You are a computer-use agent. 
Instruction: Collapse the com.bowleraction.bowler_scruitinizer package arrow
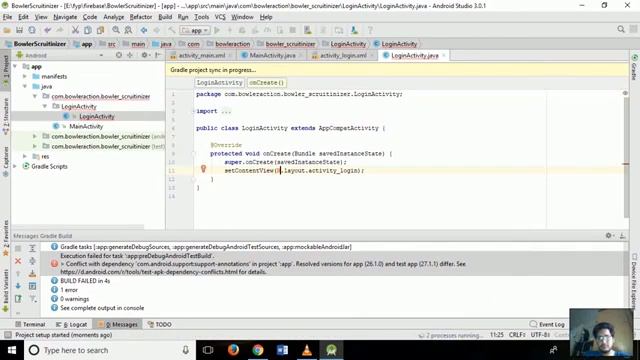(35, 96)
